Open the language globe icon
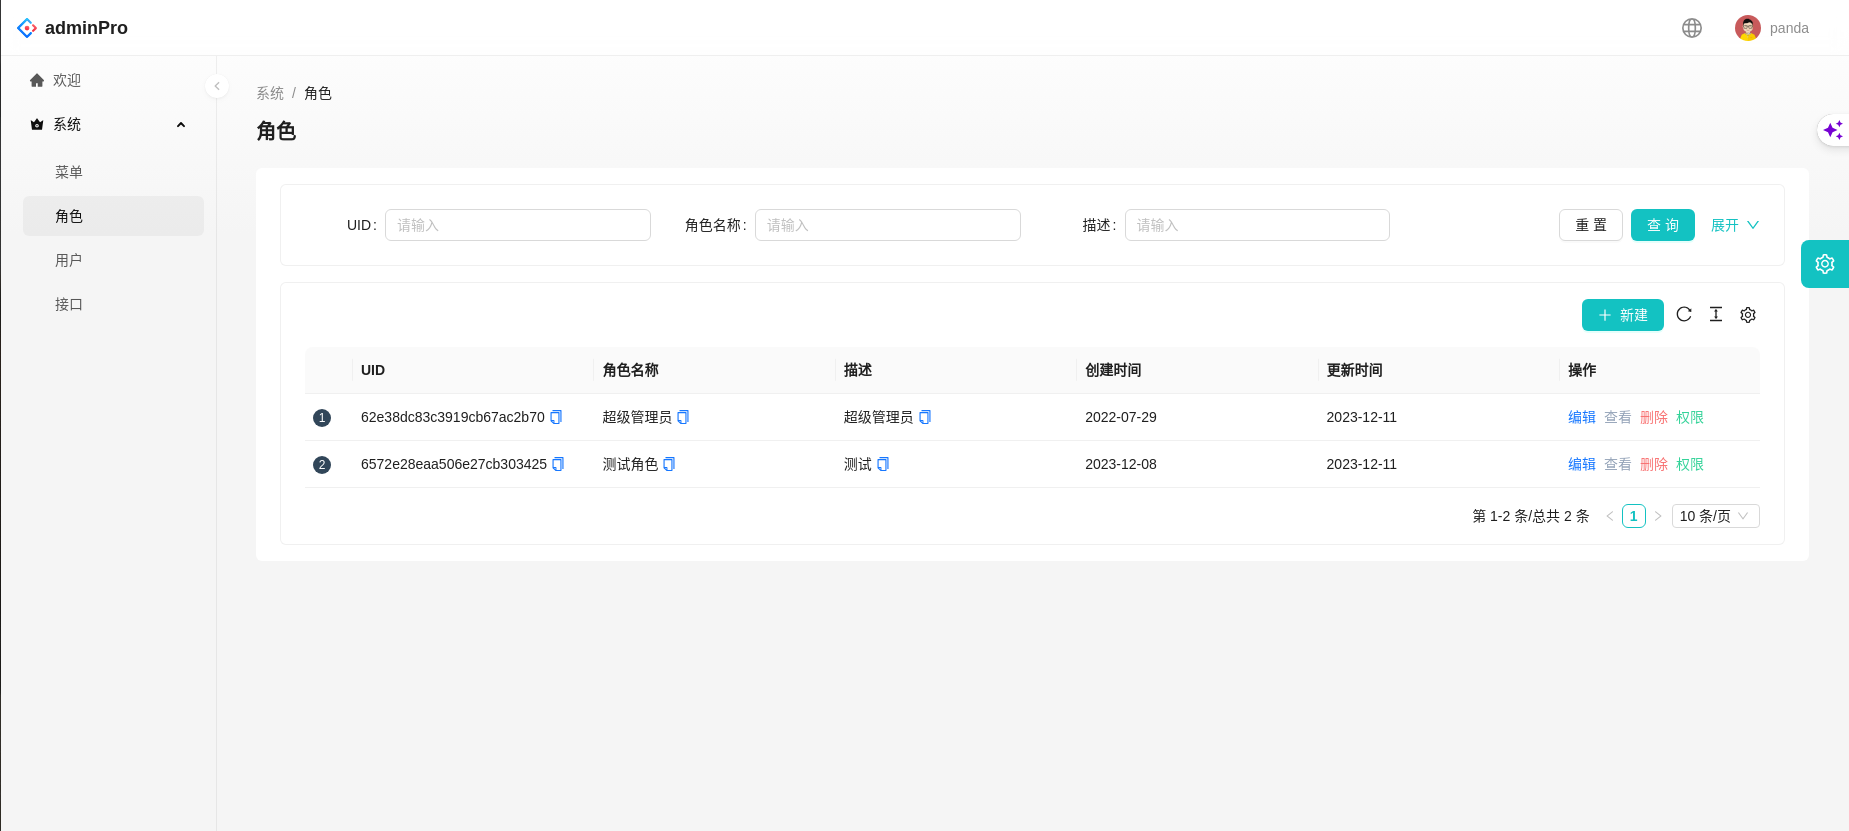The height and width of the screenshot is (831, 1849). coord(1692,28)
